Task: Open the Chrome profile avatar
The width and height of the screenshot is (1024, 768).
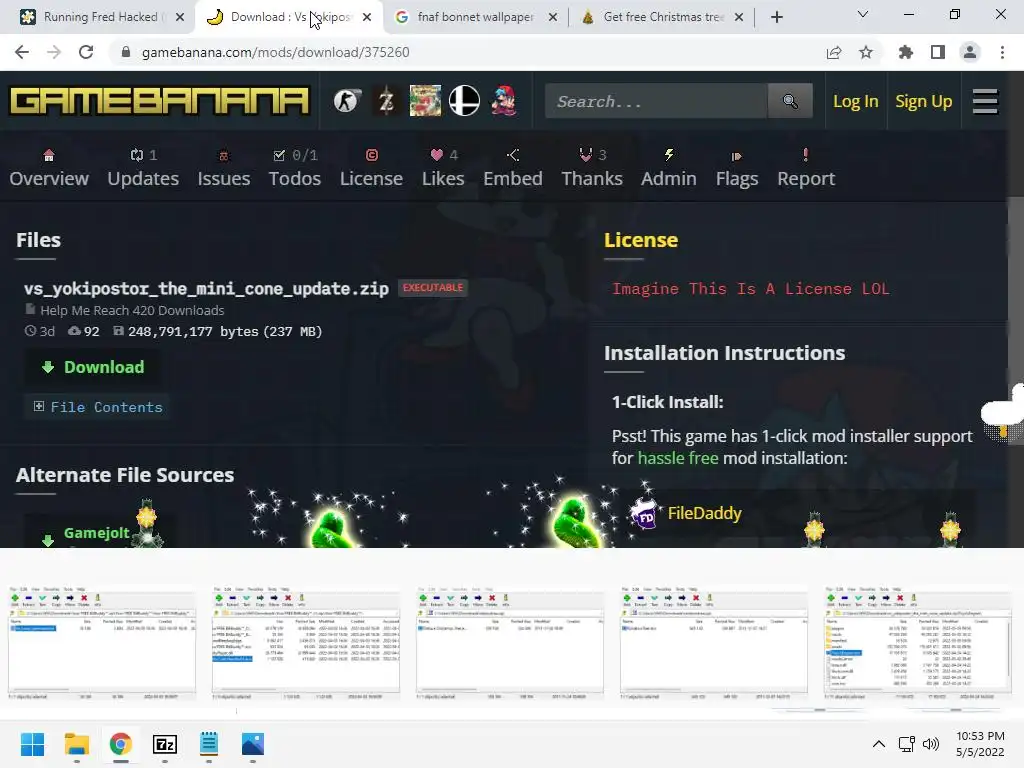Action: coord(970,52)
